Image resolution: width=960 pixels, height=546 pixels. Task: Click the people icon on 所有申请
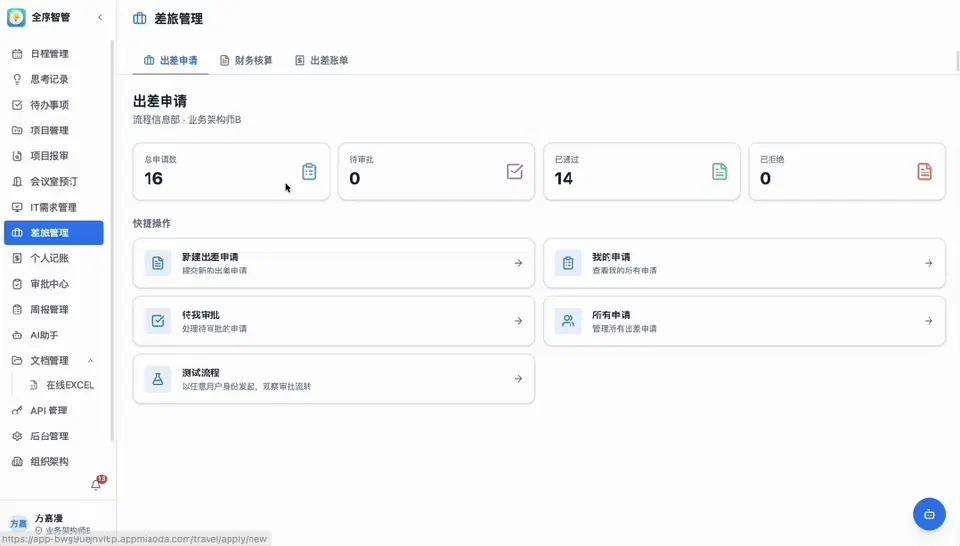568,321
